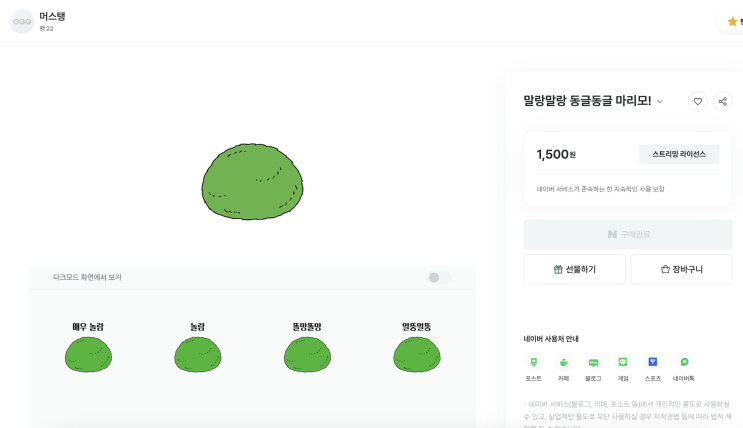
Task: Toggle the dark mode preview switch
Action: [x=439, y=277]
